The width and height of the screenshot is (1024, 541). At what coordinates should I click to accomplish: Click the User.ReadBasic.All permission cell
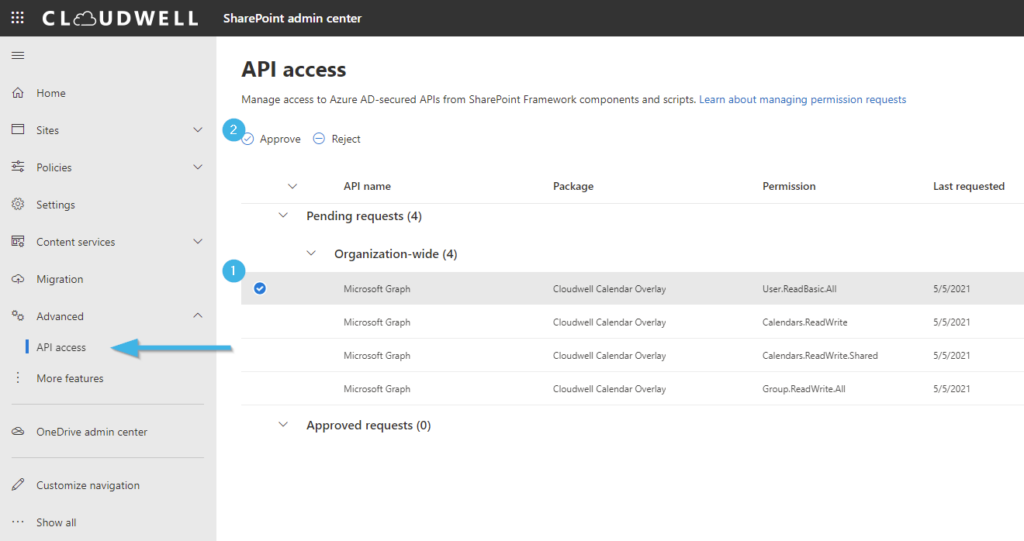[799, 289]
